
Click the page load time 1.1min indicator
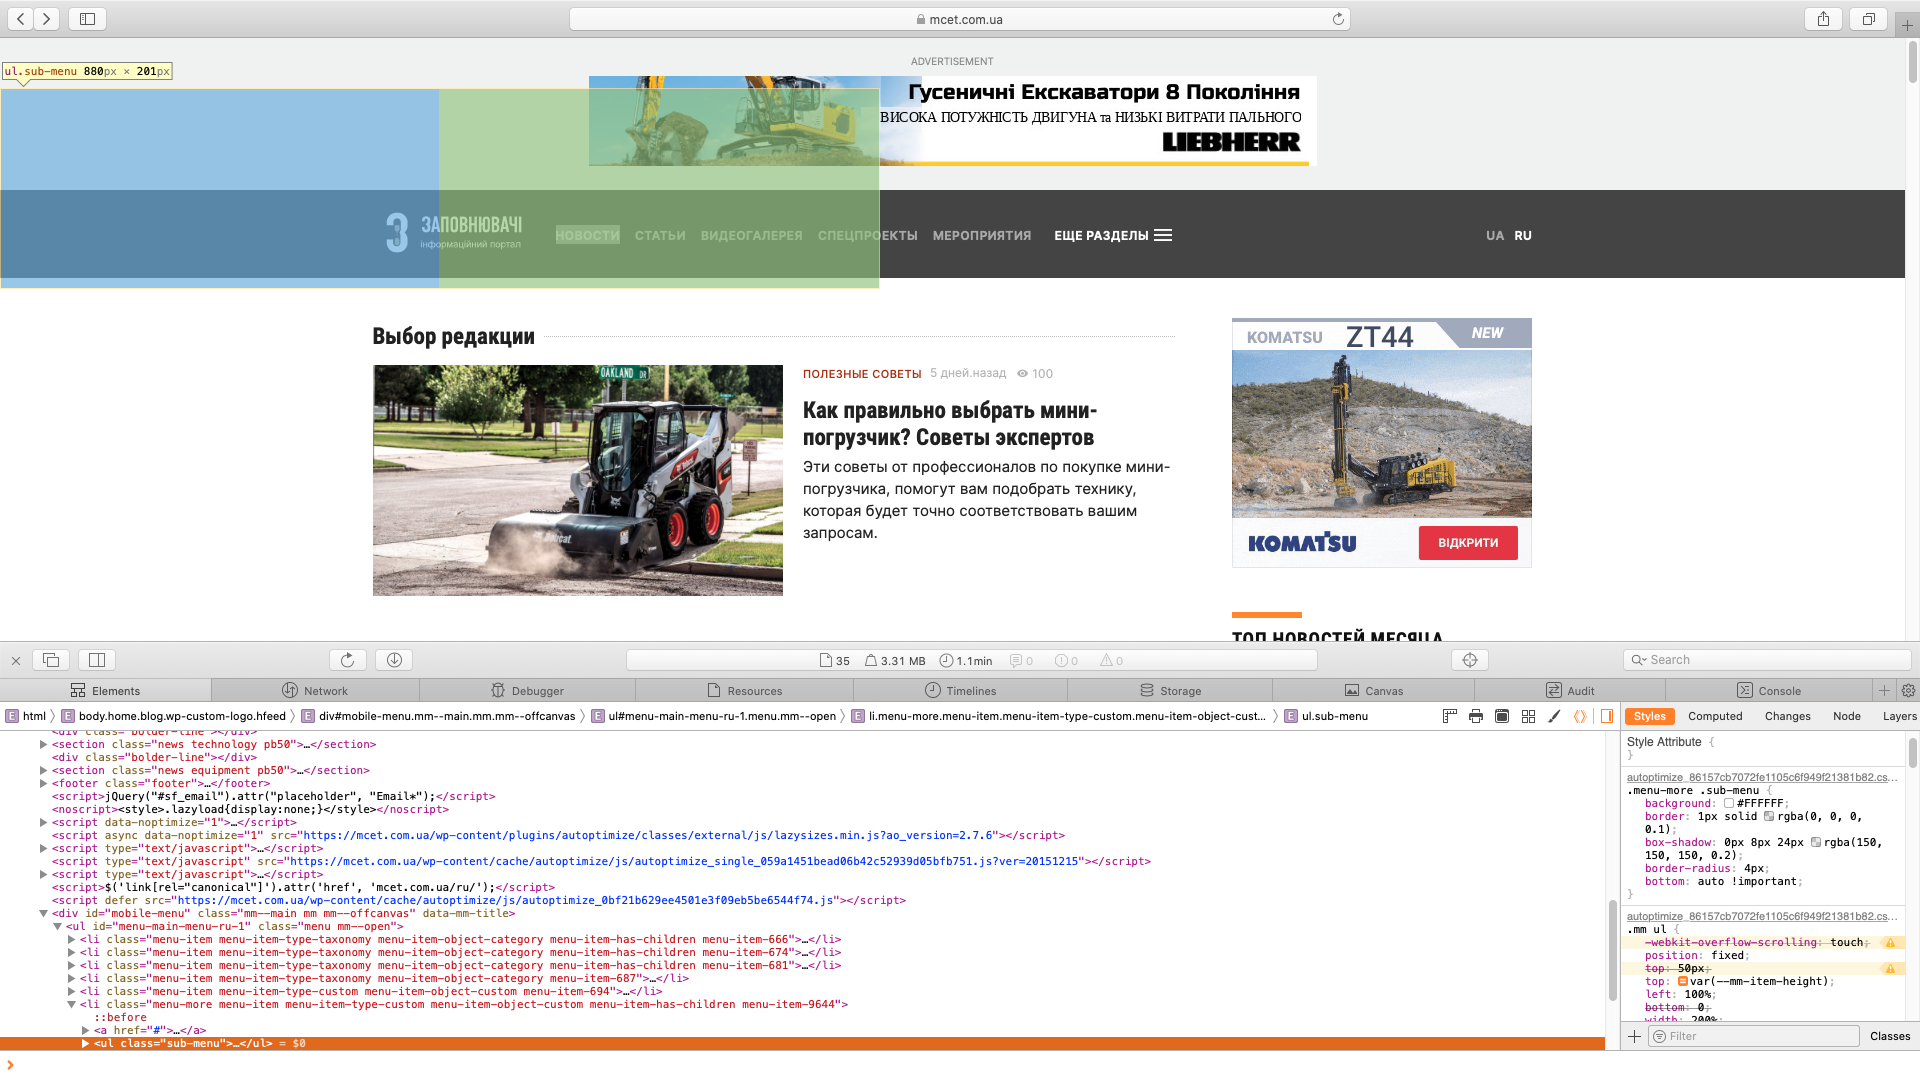point(965,661)
